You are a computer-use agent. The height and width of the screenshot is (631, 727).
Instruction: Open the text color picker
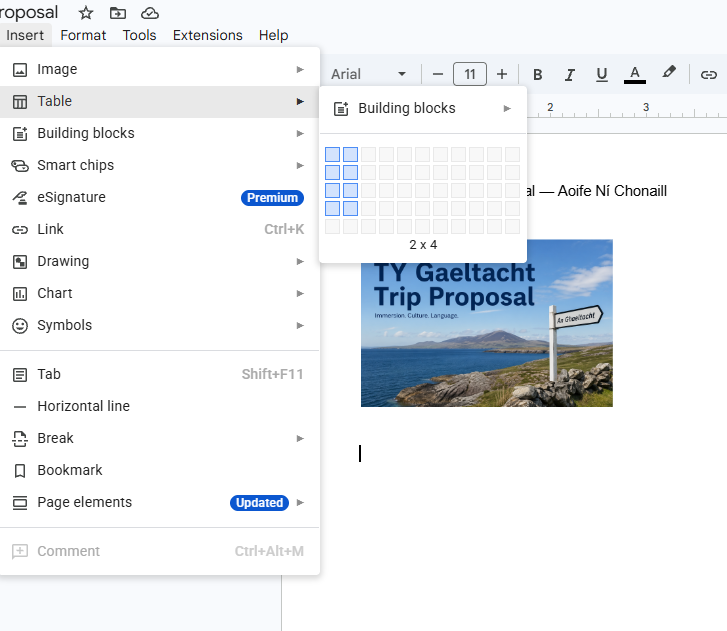point(635,74)
